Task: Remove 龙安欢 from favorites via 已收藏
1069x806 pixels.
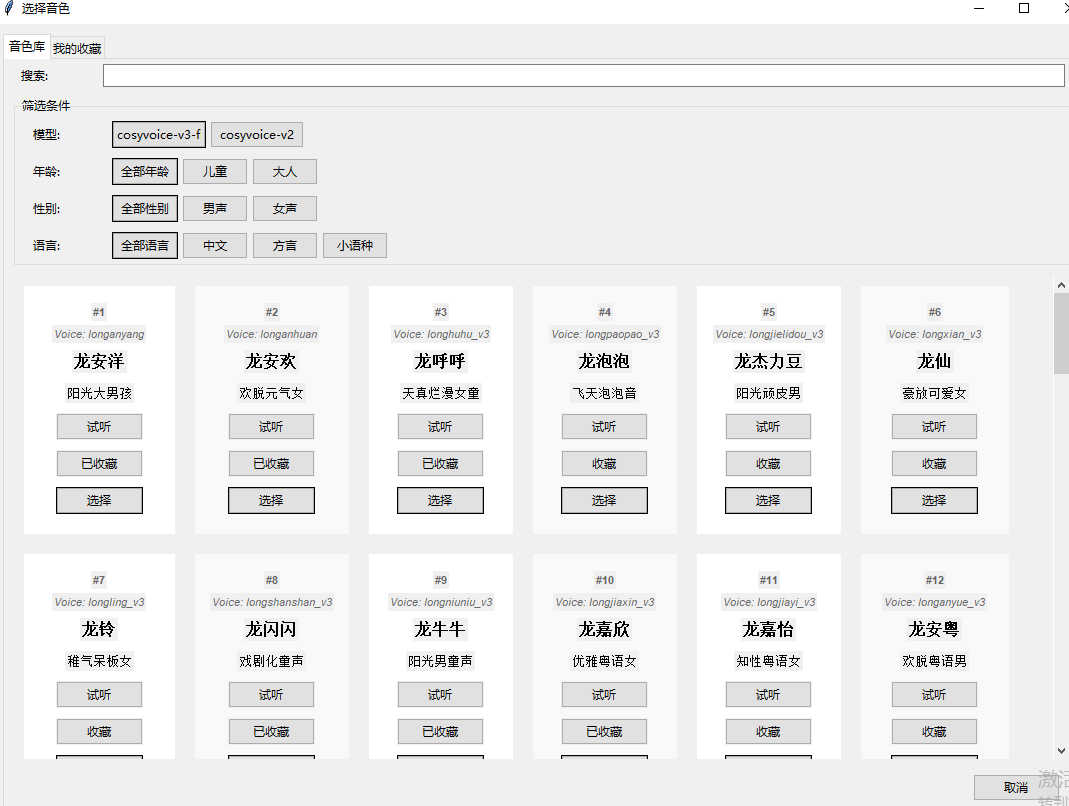Action: [271, 464]
